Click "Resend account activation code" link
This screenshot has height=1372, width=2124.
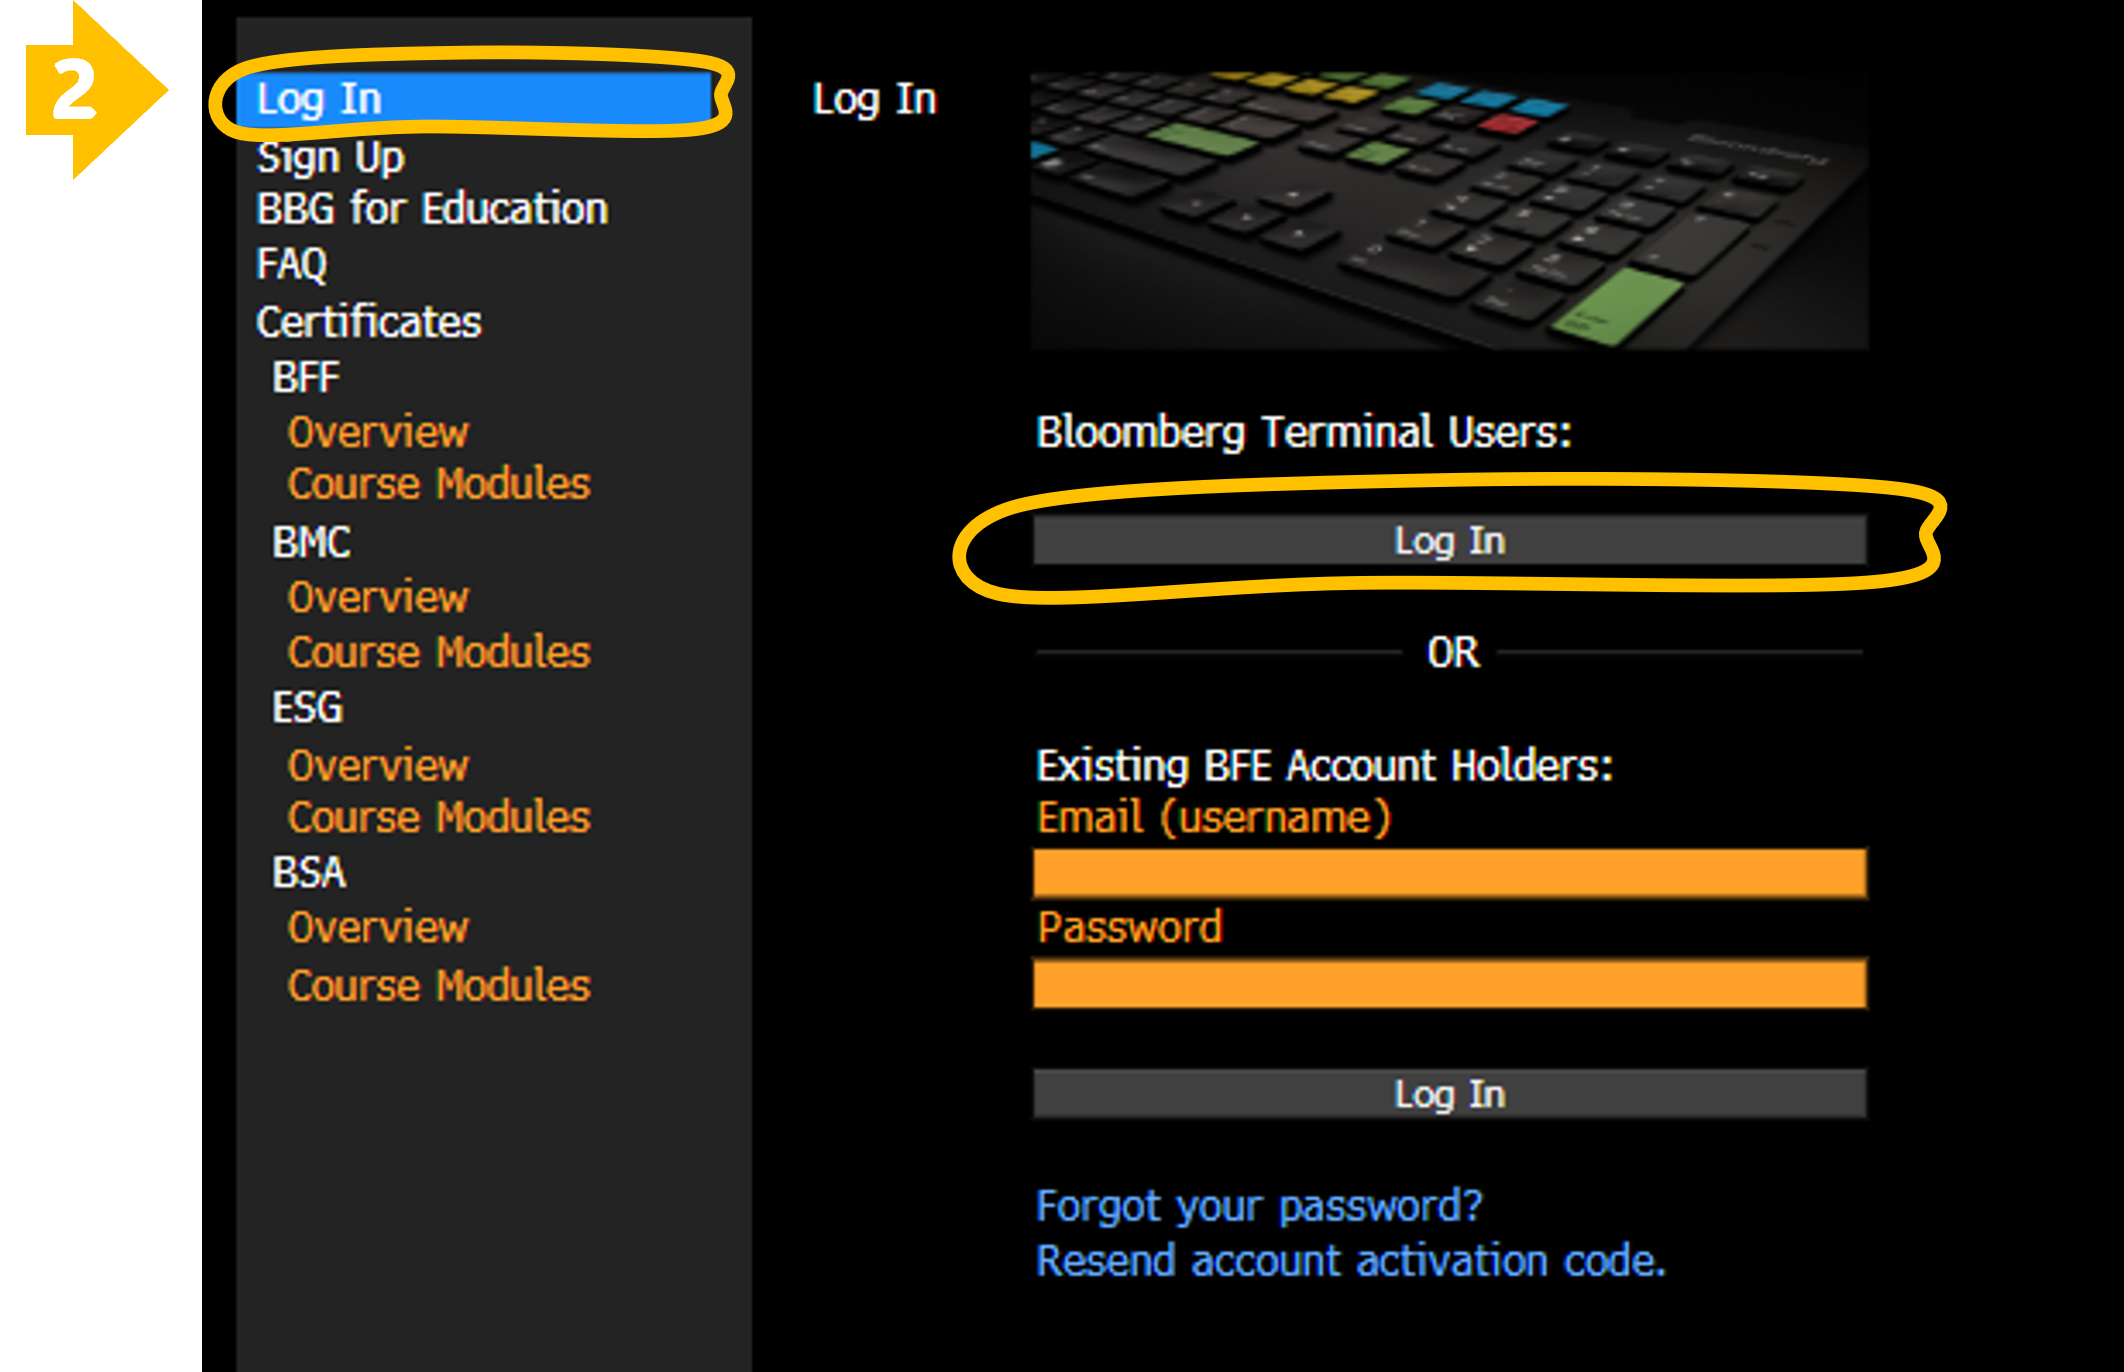(1350, 1261)
